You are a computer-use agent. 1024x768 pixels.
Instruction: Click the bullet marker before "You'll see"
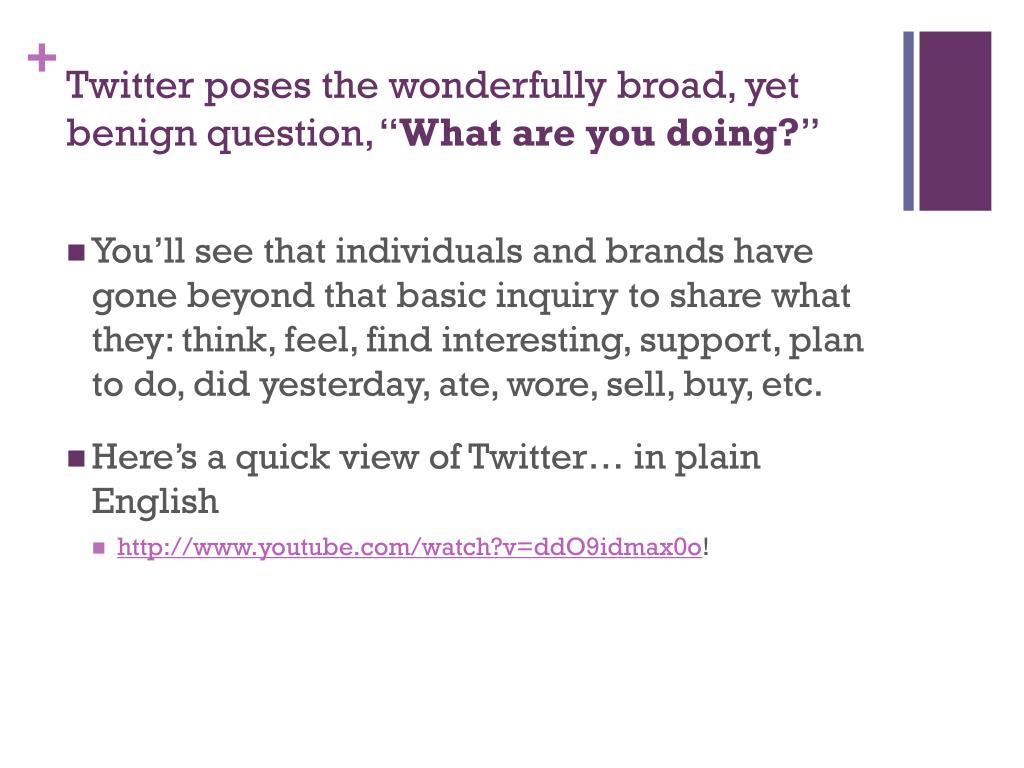(76, 252)
